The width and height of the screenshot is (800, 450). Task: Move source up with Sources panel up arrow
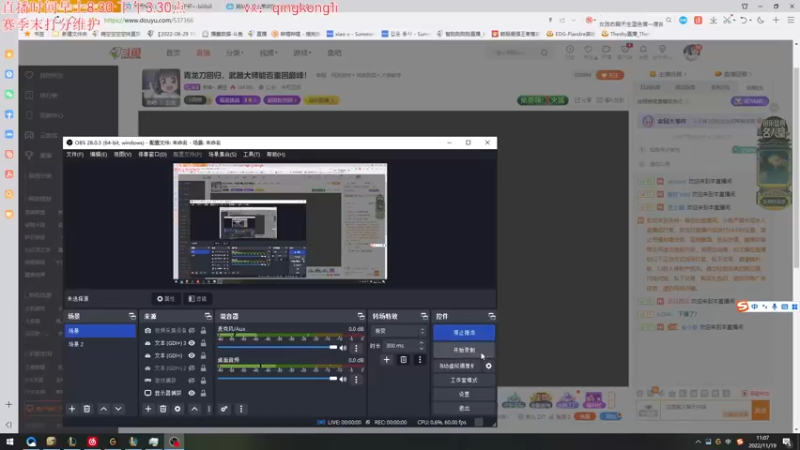194,409
